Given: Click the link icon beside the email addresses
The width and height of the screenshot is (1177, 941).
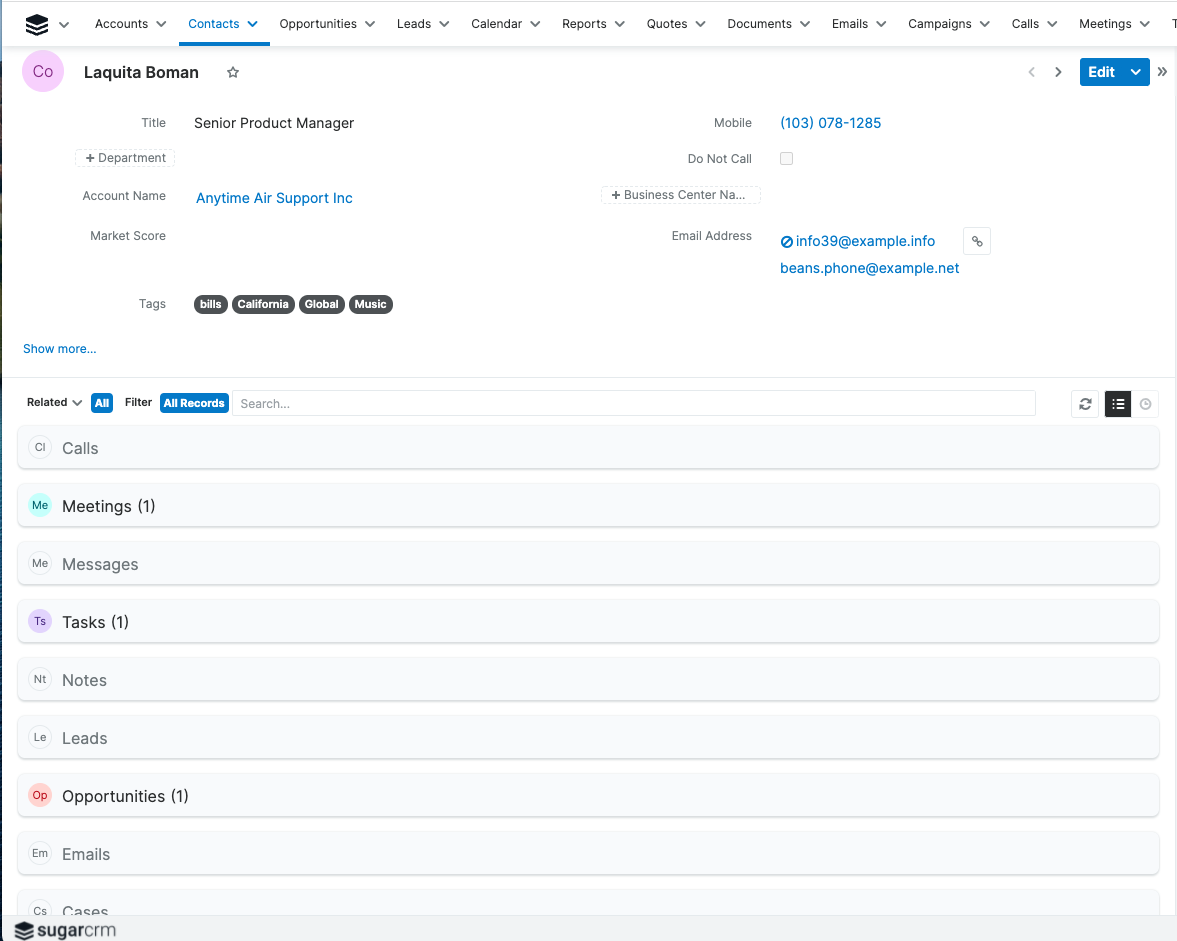Looking at the screenshot, I should pyautogui.click(x=977, y=240).
